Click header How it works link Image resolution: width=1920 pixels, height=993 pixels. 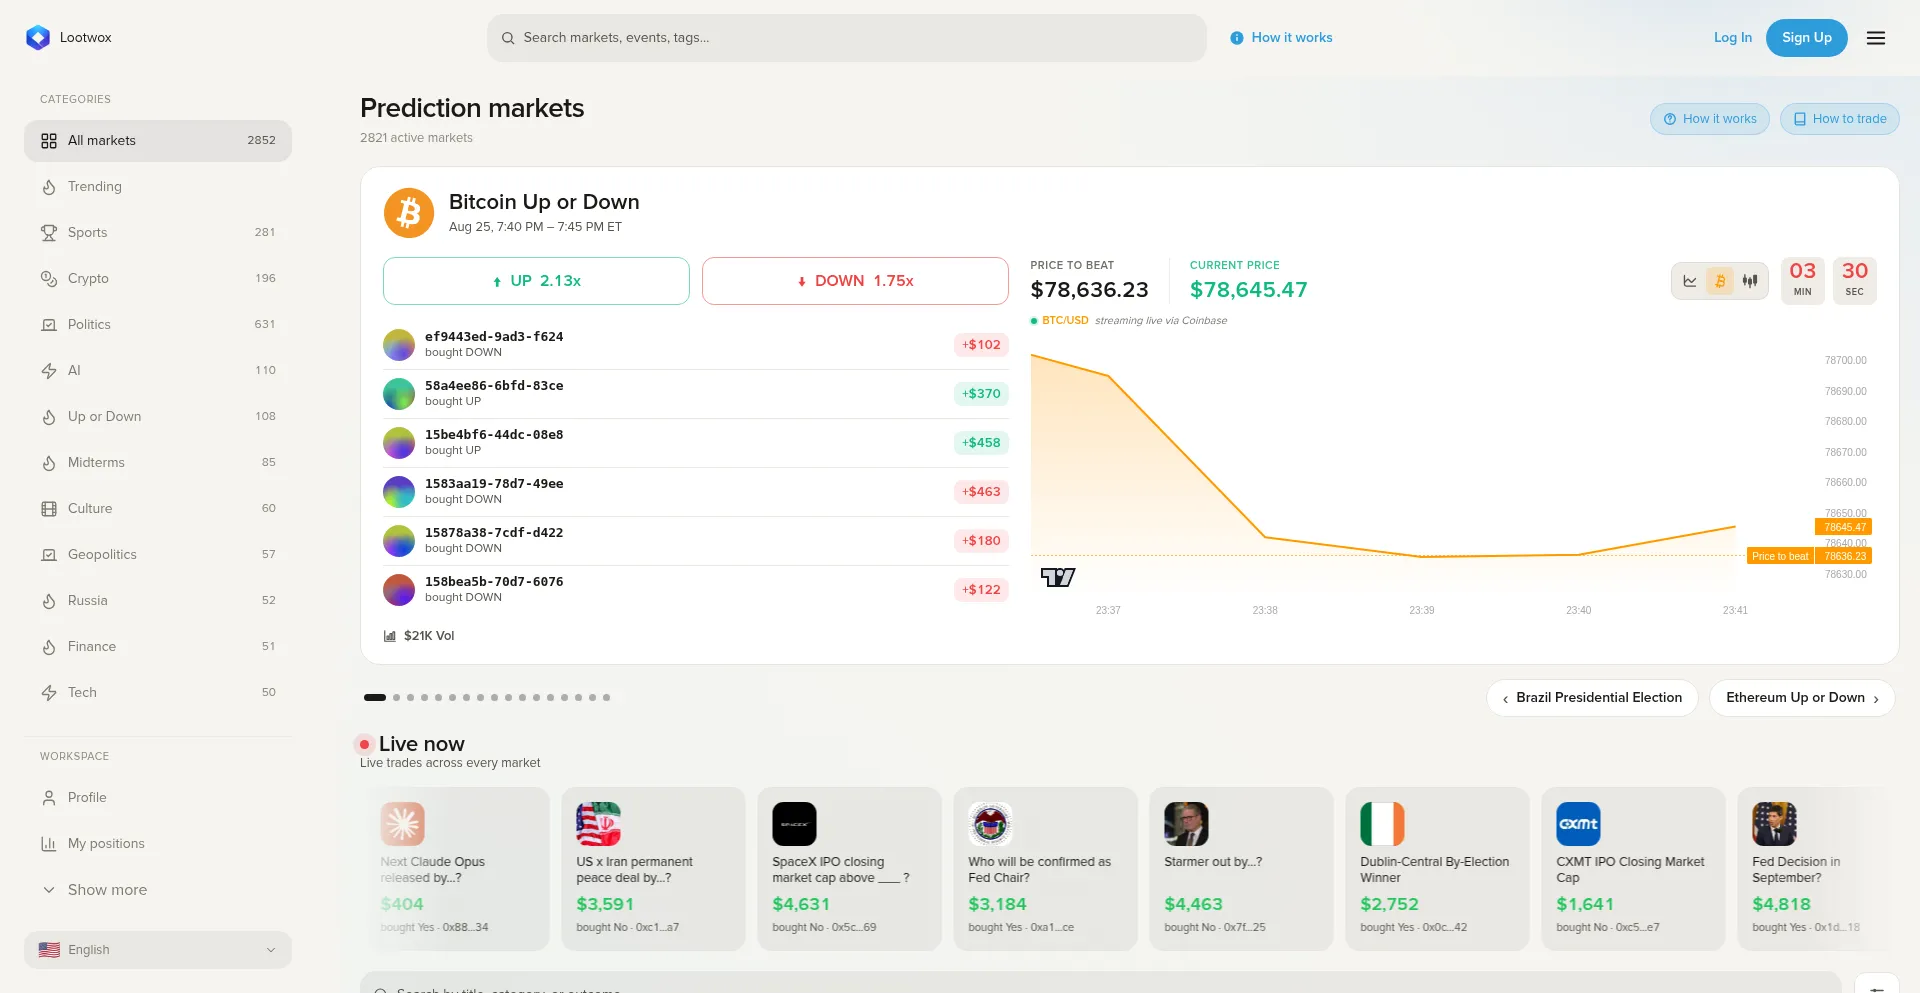click(x=1282, y=38)
